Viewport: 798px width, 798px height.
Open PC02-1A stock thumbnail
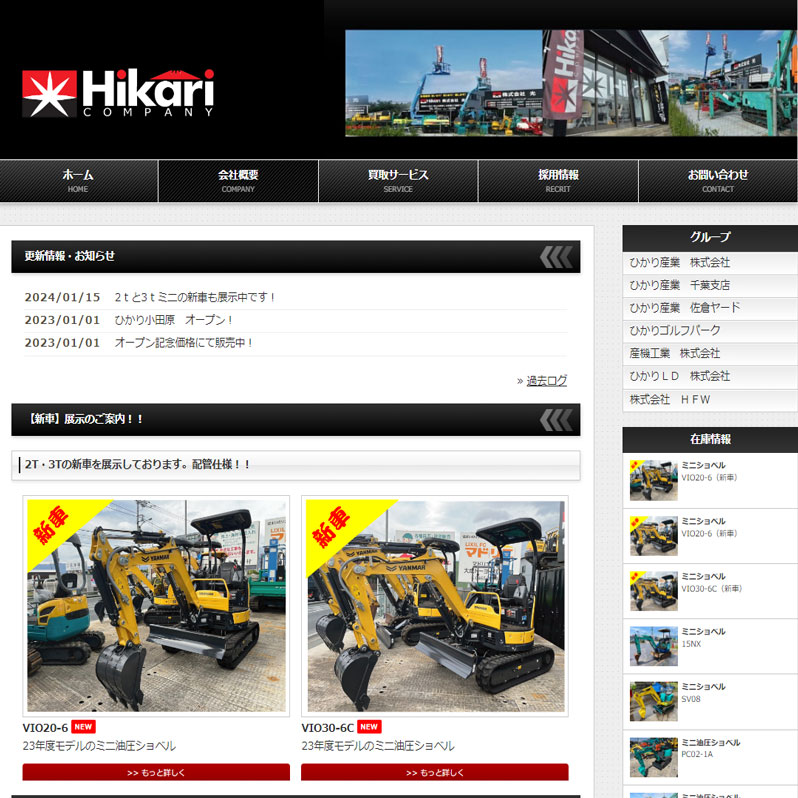click(x=654, y=757)
